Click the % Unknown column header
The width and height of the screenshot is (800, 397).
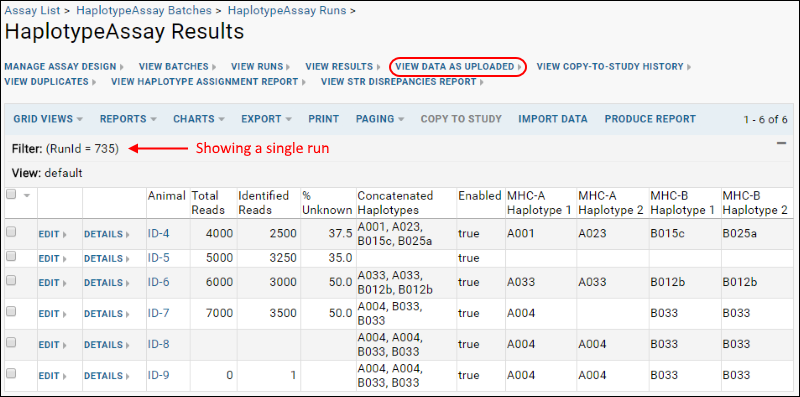click(x=327, y=203)
